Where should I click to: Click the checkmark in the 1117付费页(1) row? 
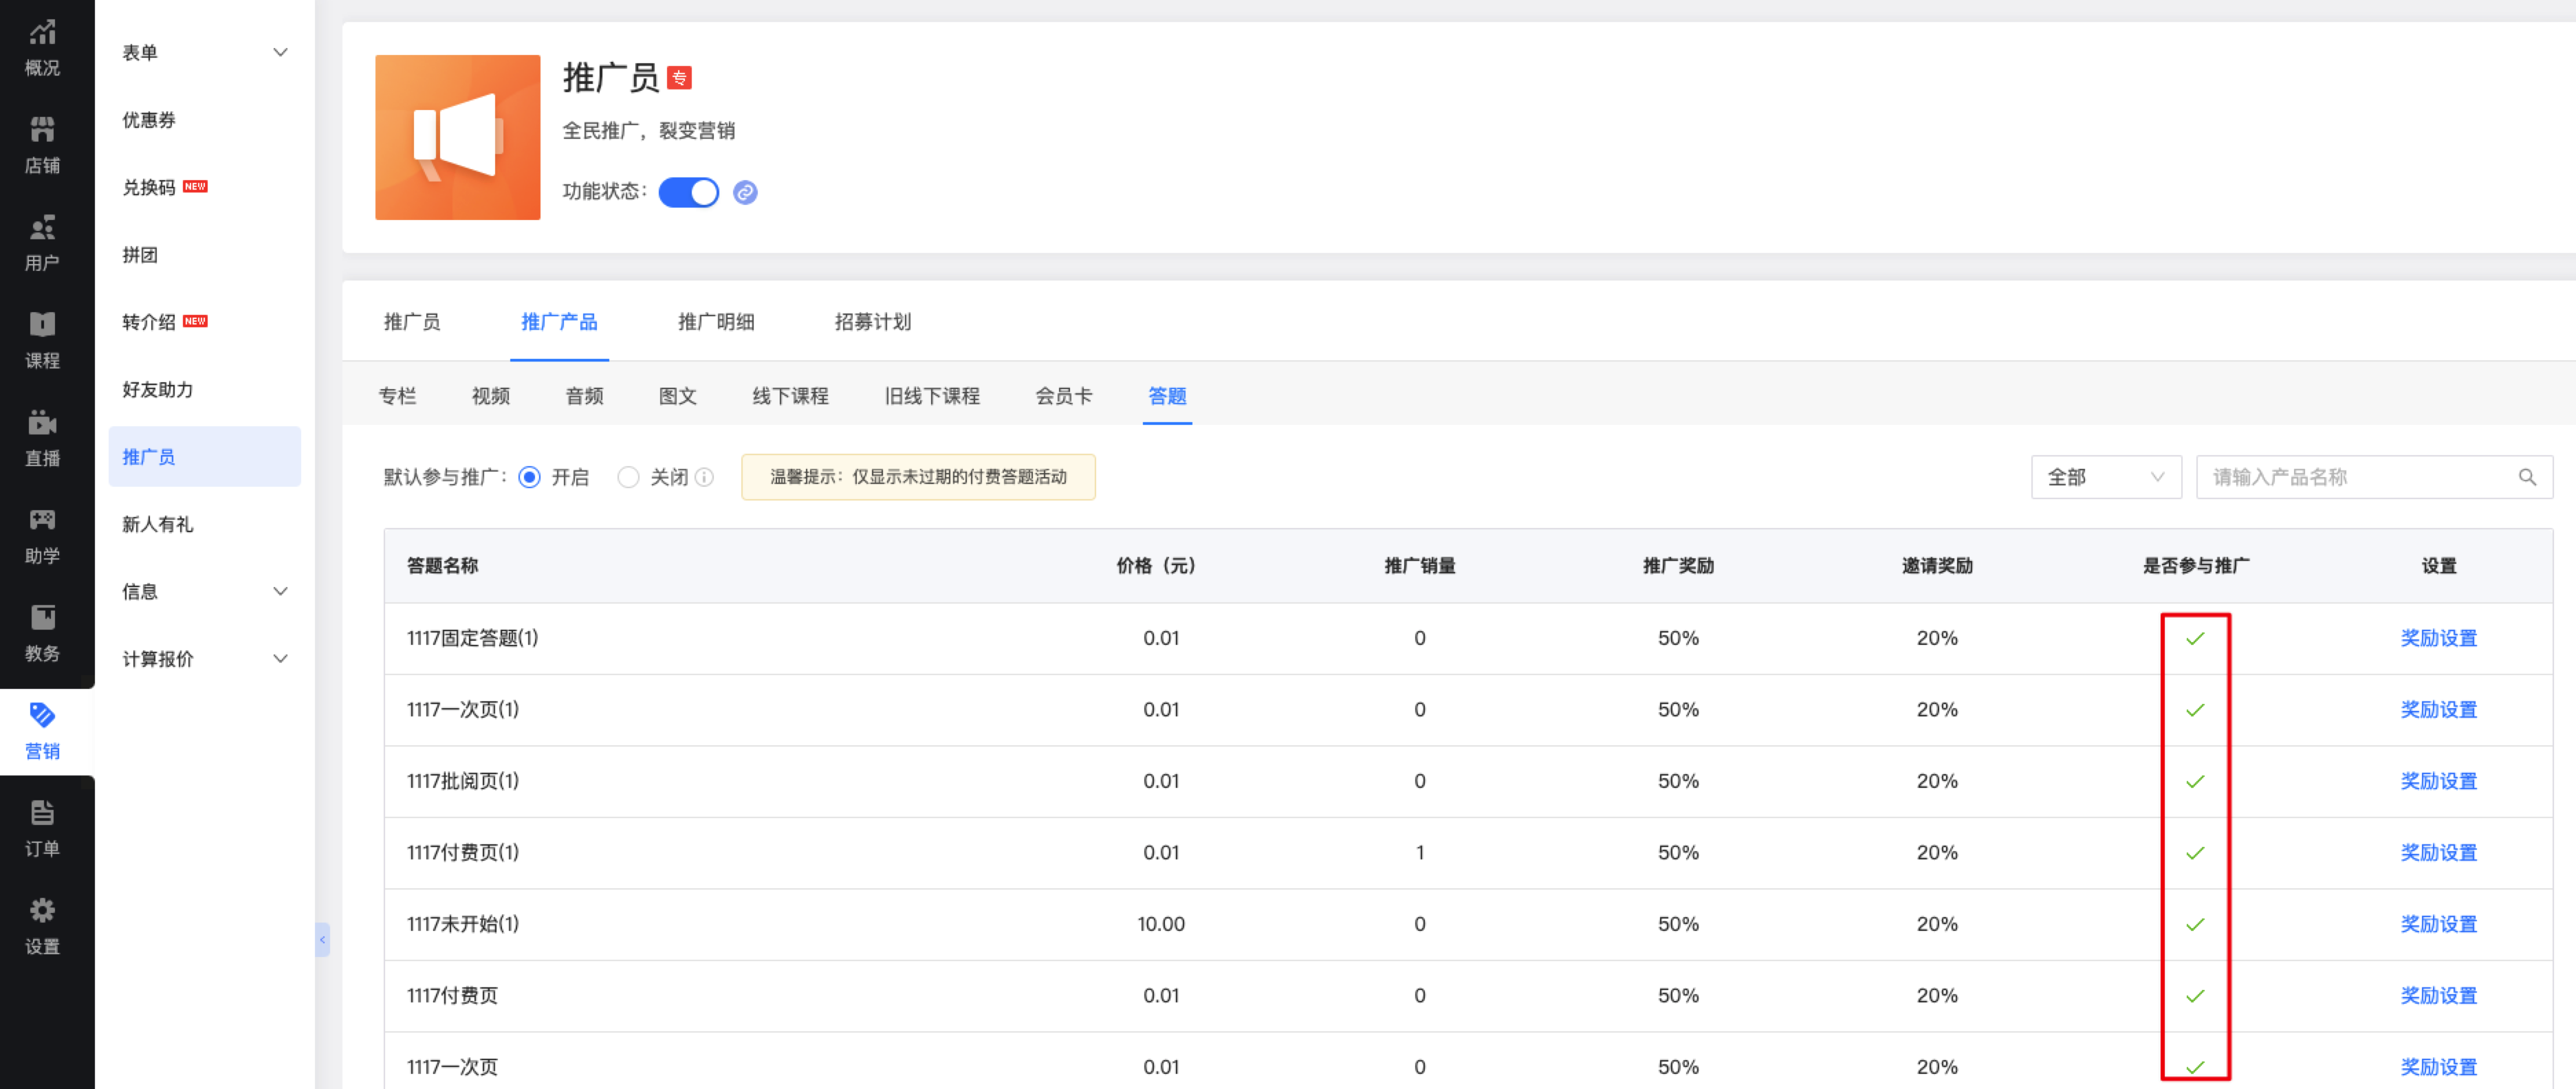2195,853
